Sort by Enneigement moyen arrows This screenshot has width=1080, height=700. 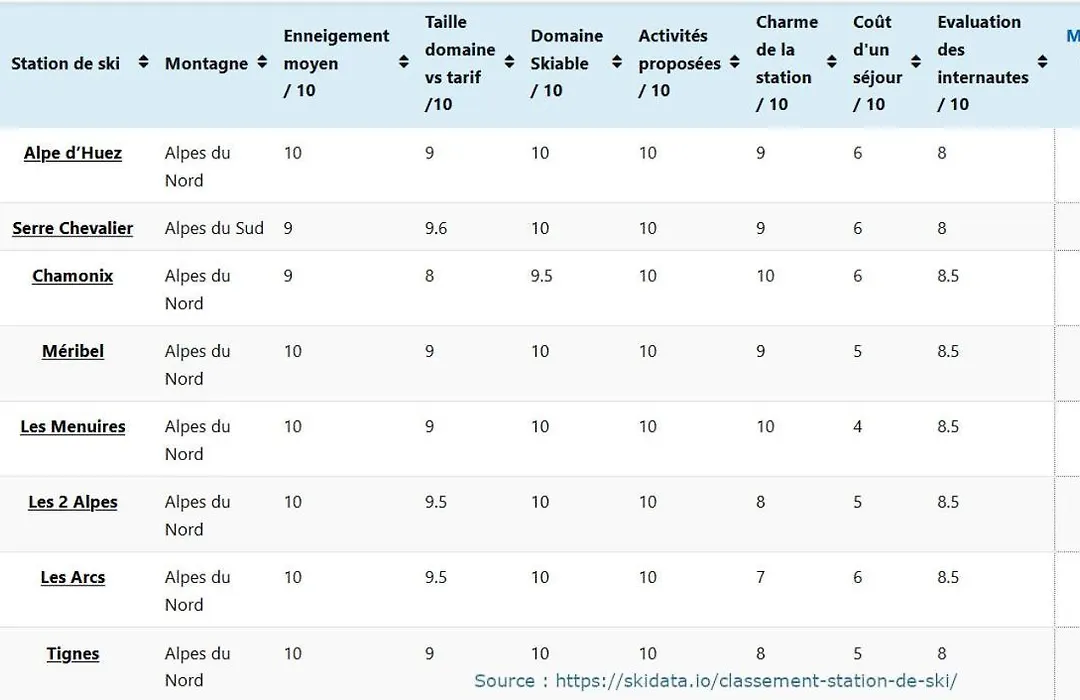[404, 63]
